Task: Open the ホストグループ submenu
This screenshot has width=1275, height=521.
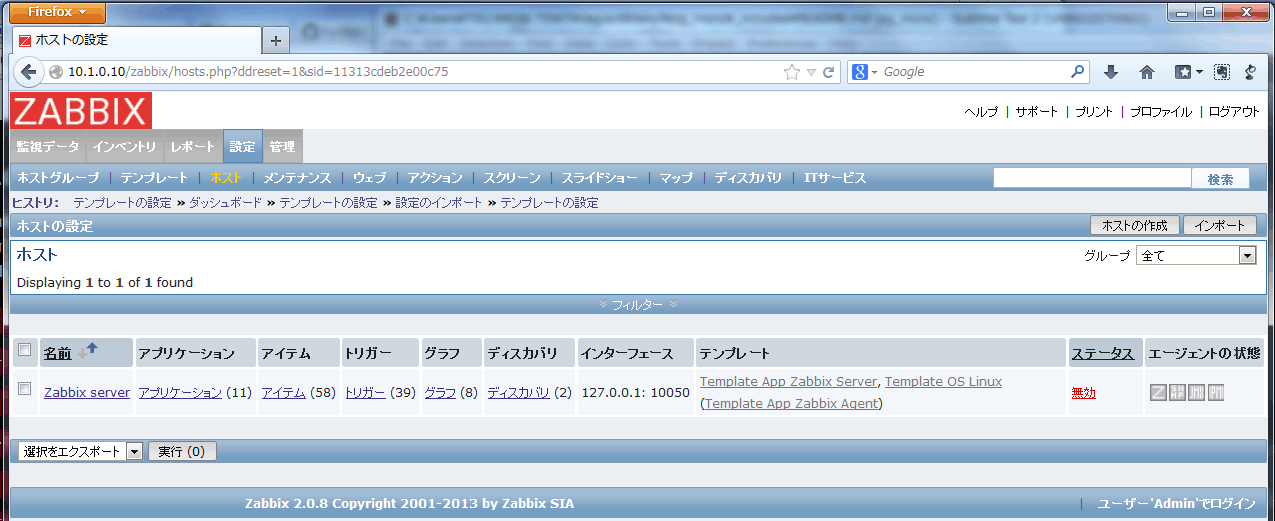Action: click(59, 177)
